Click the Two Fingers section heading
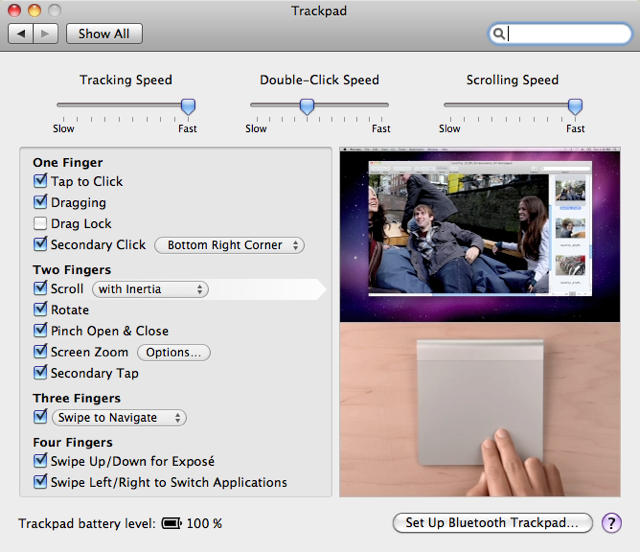 pyautogui.click(x=72, y=270)
